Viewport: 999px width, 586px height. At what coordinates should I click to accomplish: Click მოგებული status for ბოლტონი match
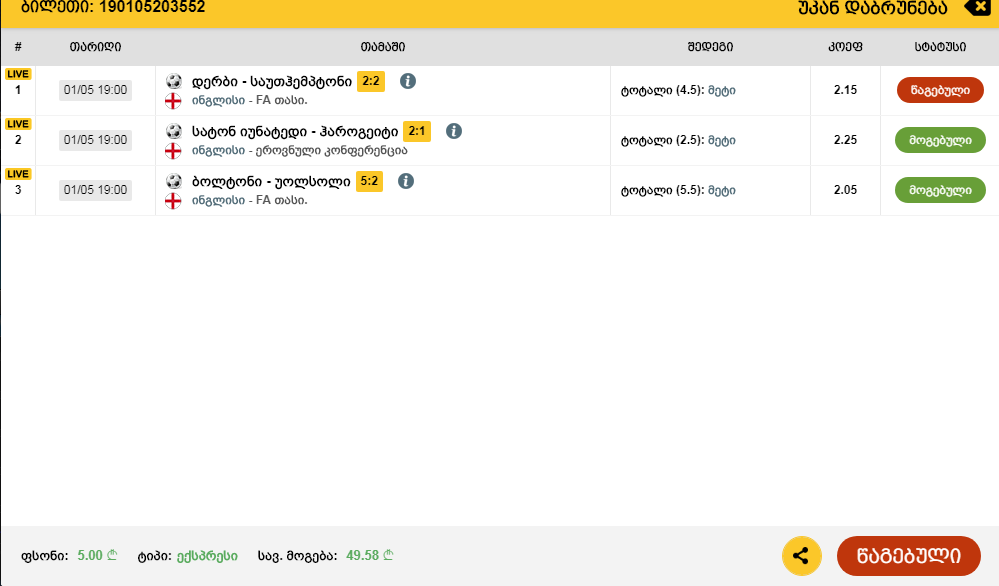[x=940, y=190]
